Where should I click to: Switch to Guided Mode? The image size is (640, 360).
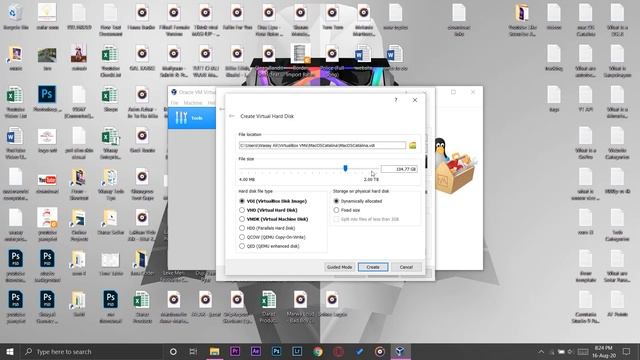click(x=339, y=267)
